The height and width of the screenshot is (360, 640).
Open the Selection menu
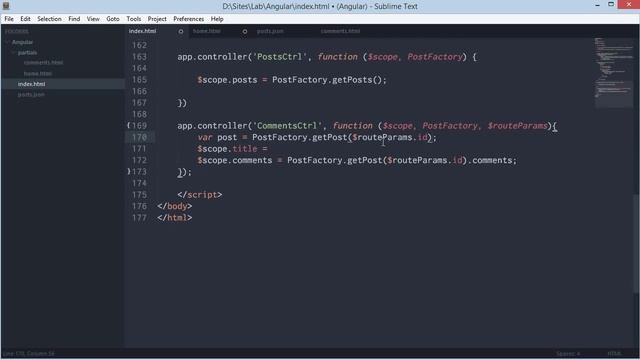click(49, 19)
